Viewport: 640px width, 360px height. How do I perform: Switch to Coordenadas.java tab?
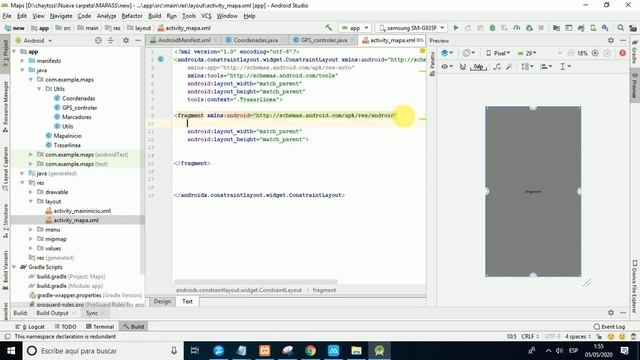(256, 40)
